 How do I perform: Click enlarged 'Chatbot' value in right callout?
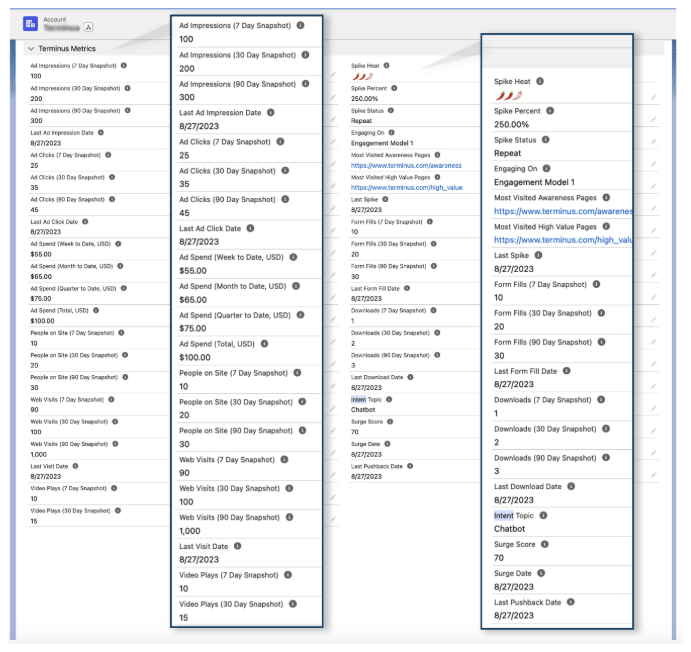tap(509, 529)
